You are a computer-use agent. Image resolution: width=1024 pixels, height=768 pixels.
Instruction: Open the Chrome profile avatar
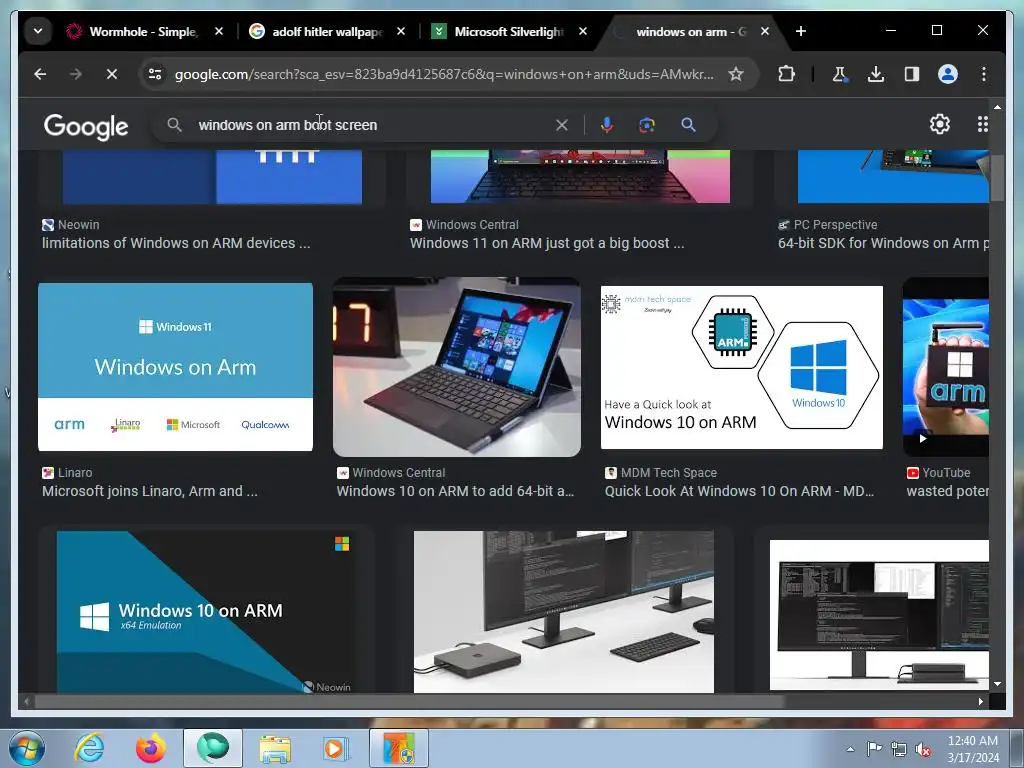[948, 74]
